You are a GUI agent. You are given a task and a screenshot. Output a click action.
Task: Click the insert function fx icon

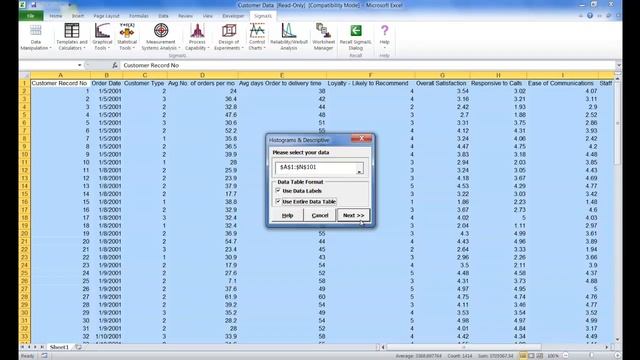[x=115, y=65]
